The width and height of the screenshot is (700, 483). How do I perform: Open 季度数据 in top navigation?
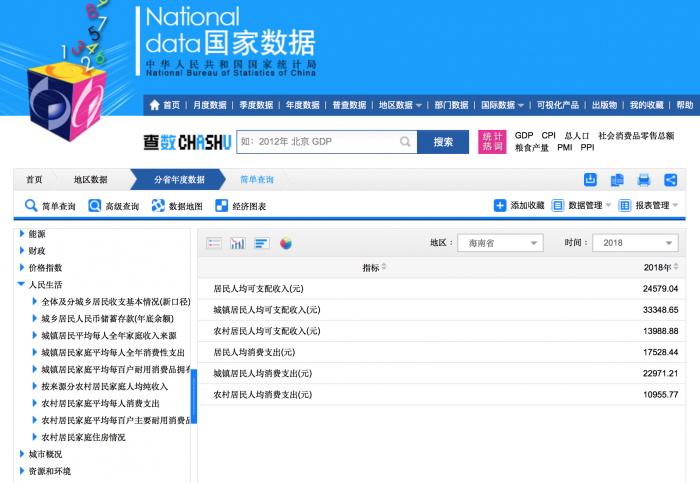(256, 105)
